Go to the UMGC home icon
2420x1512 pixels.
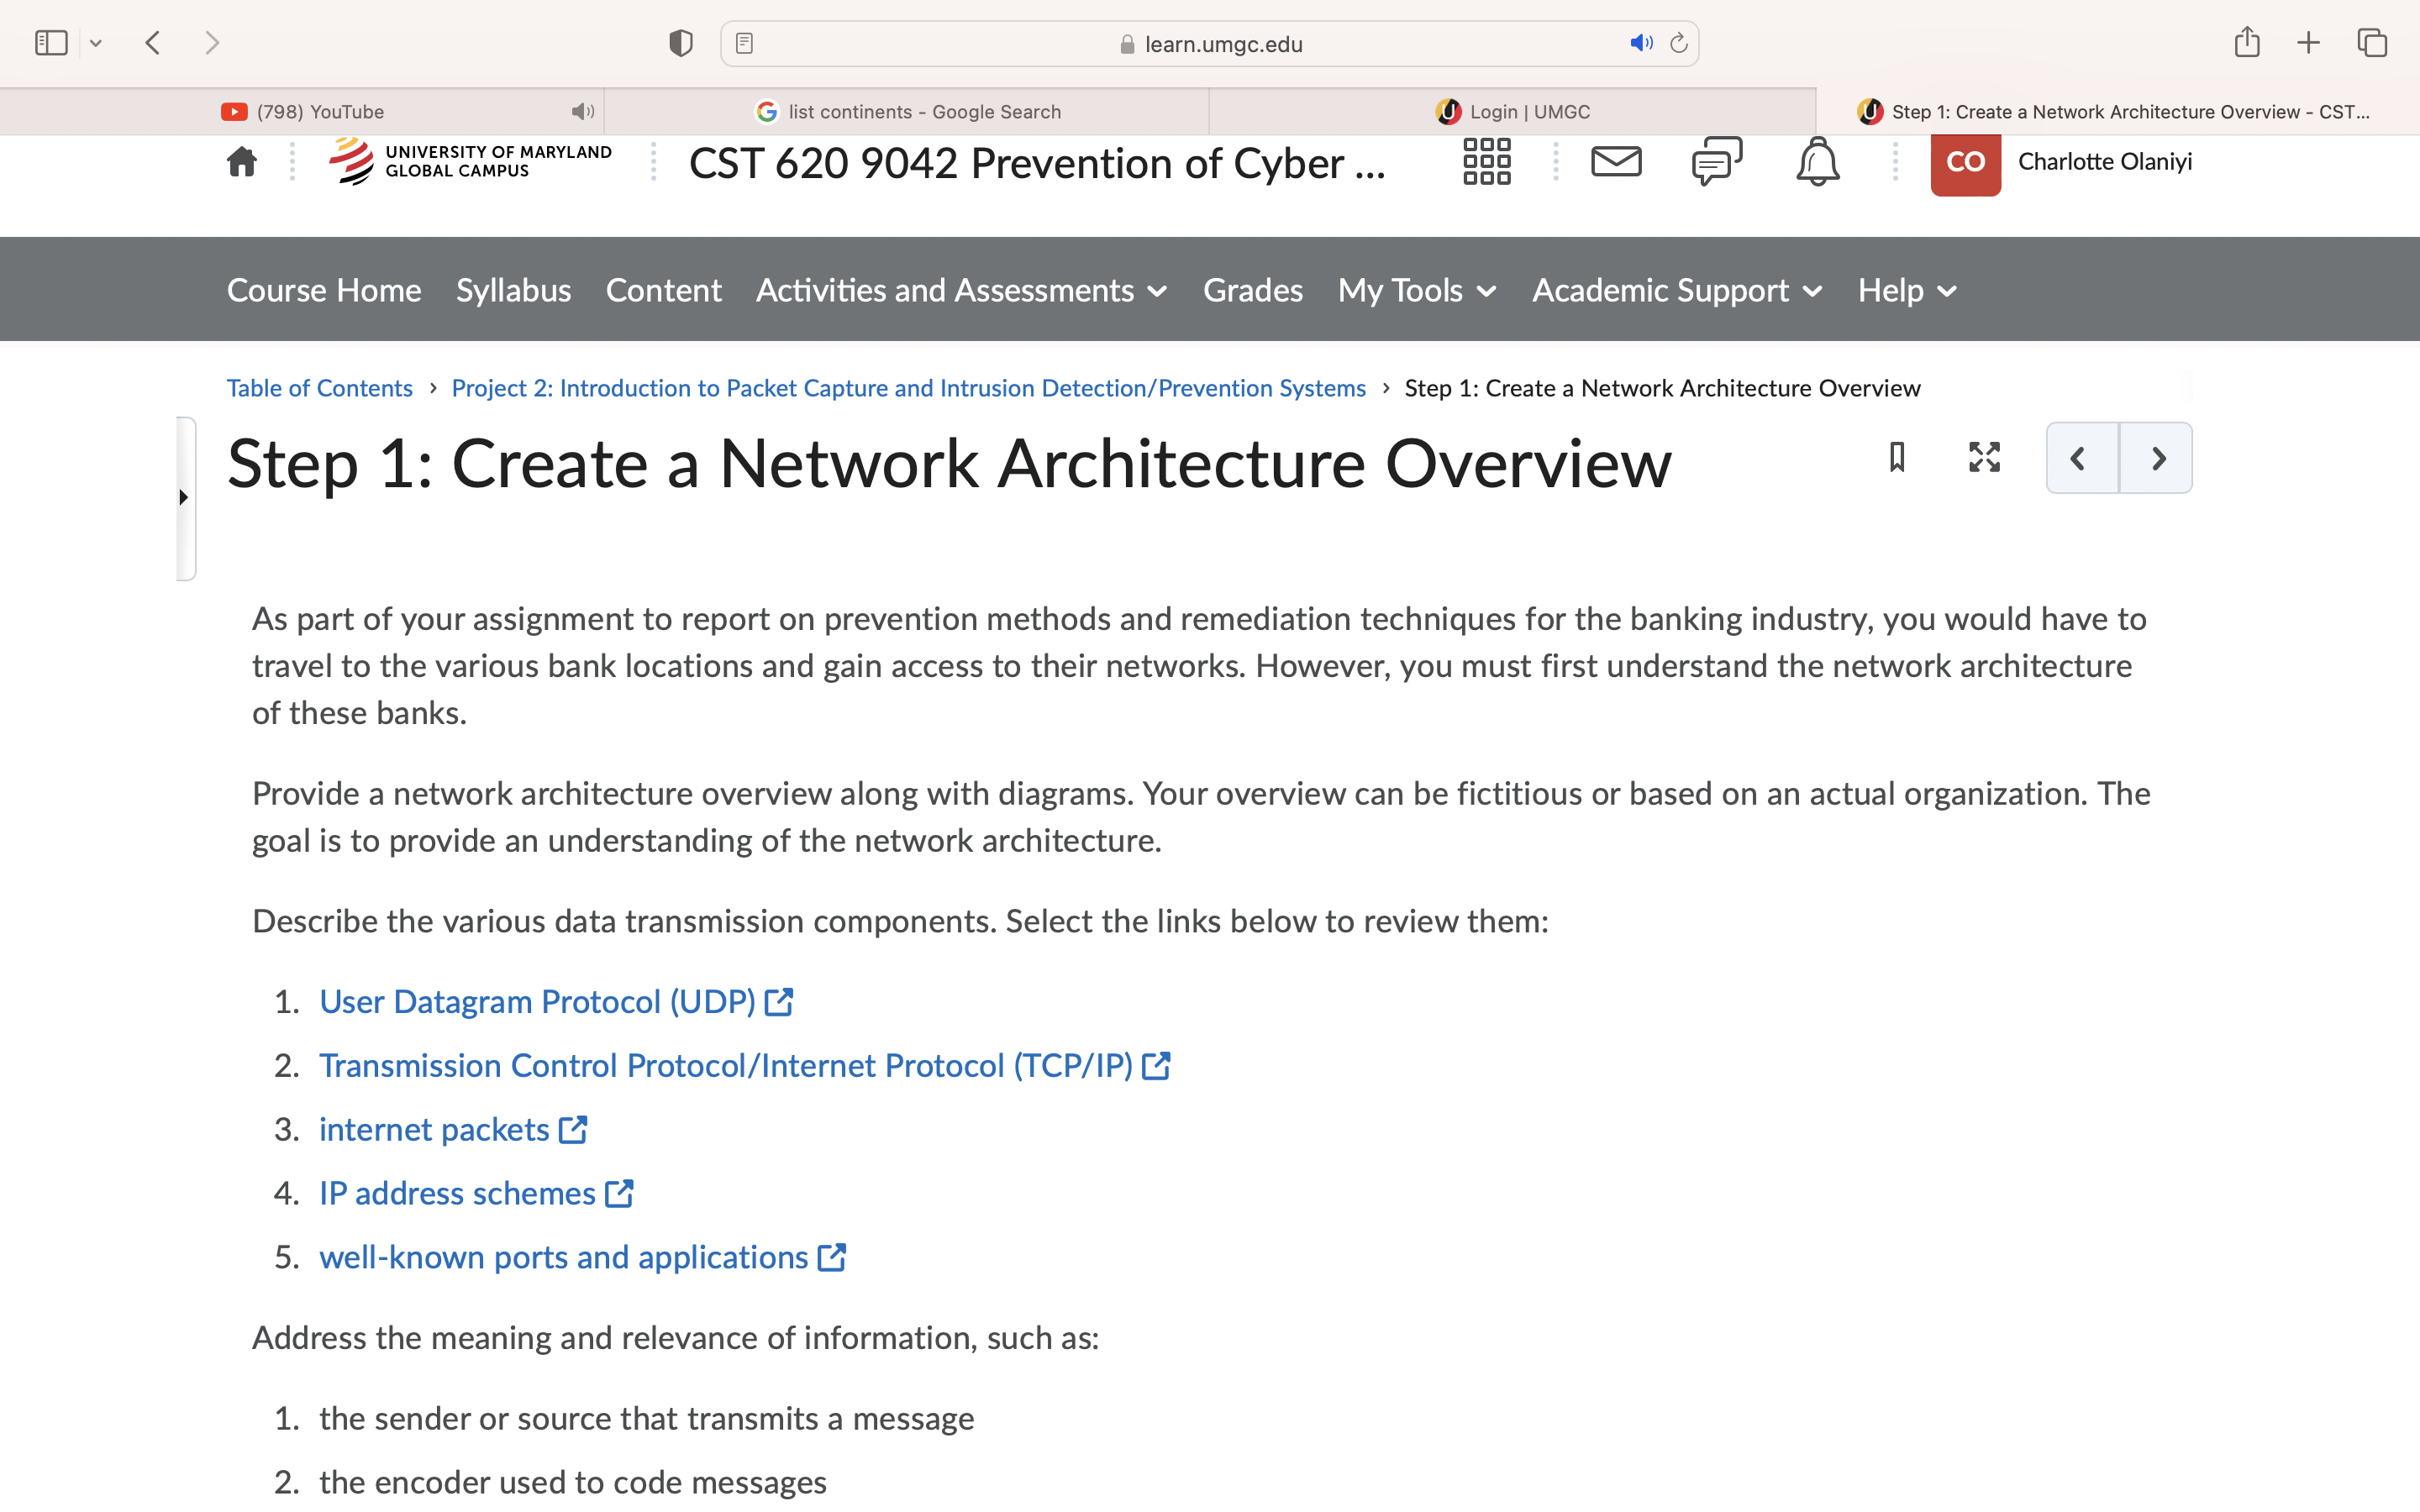[x=242, y=161]
